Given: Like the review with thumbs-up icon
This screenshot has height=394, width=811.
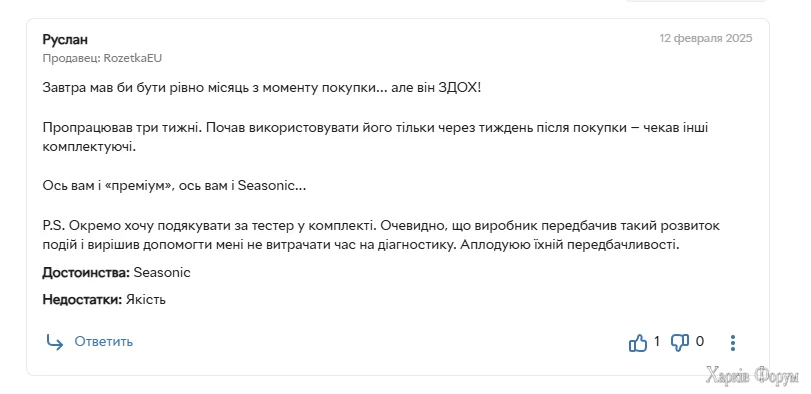Looking at the screenshot, I should coord(638,342).
